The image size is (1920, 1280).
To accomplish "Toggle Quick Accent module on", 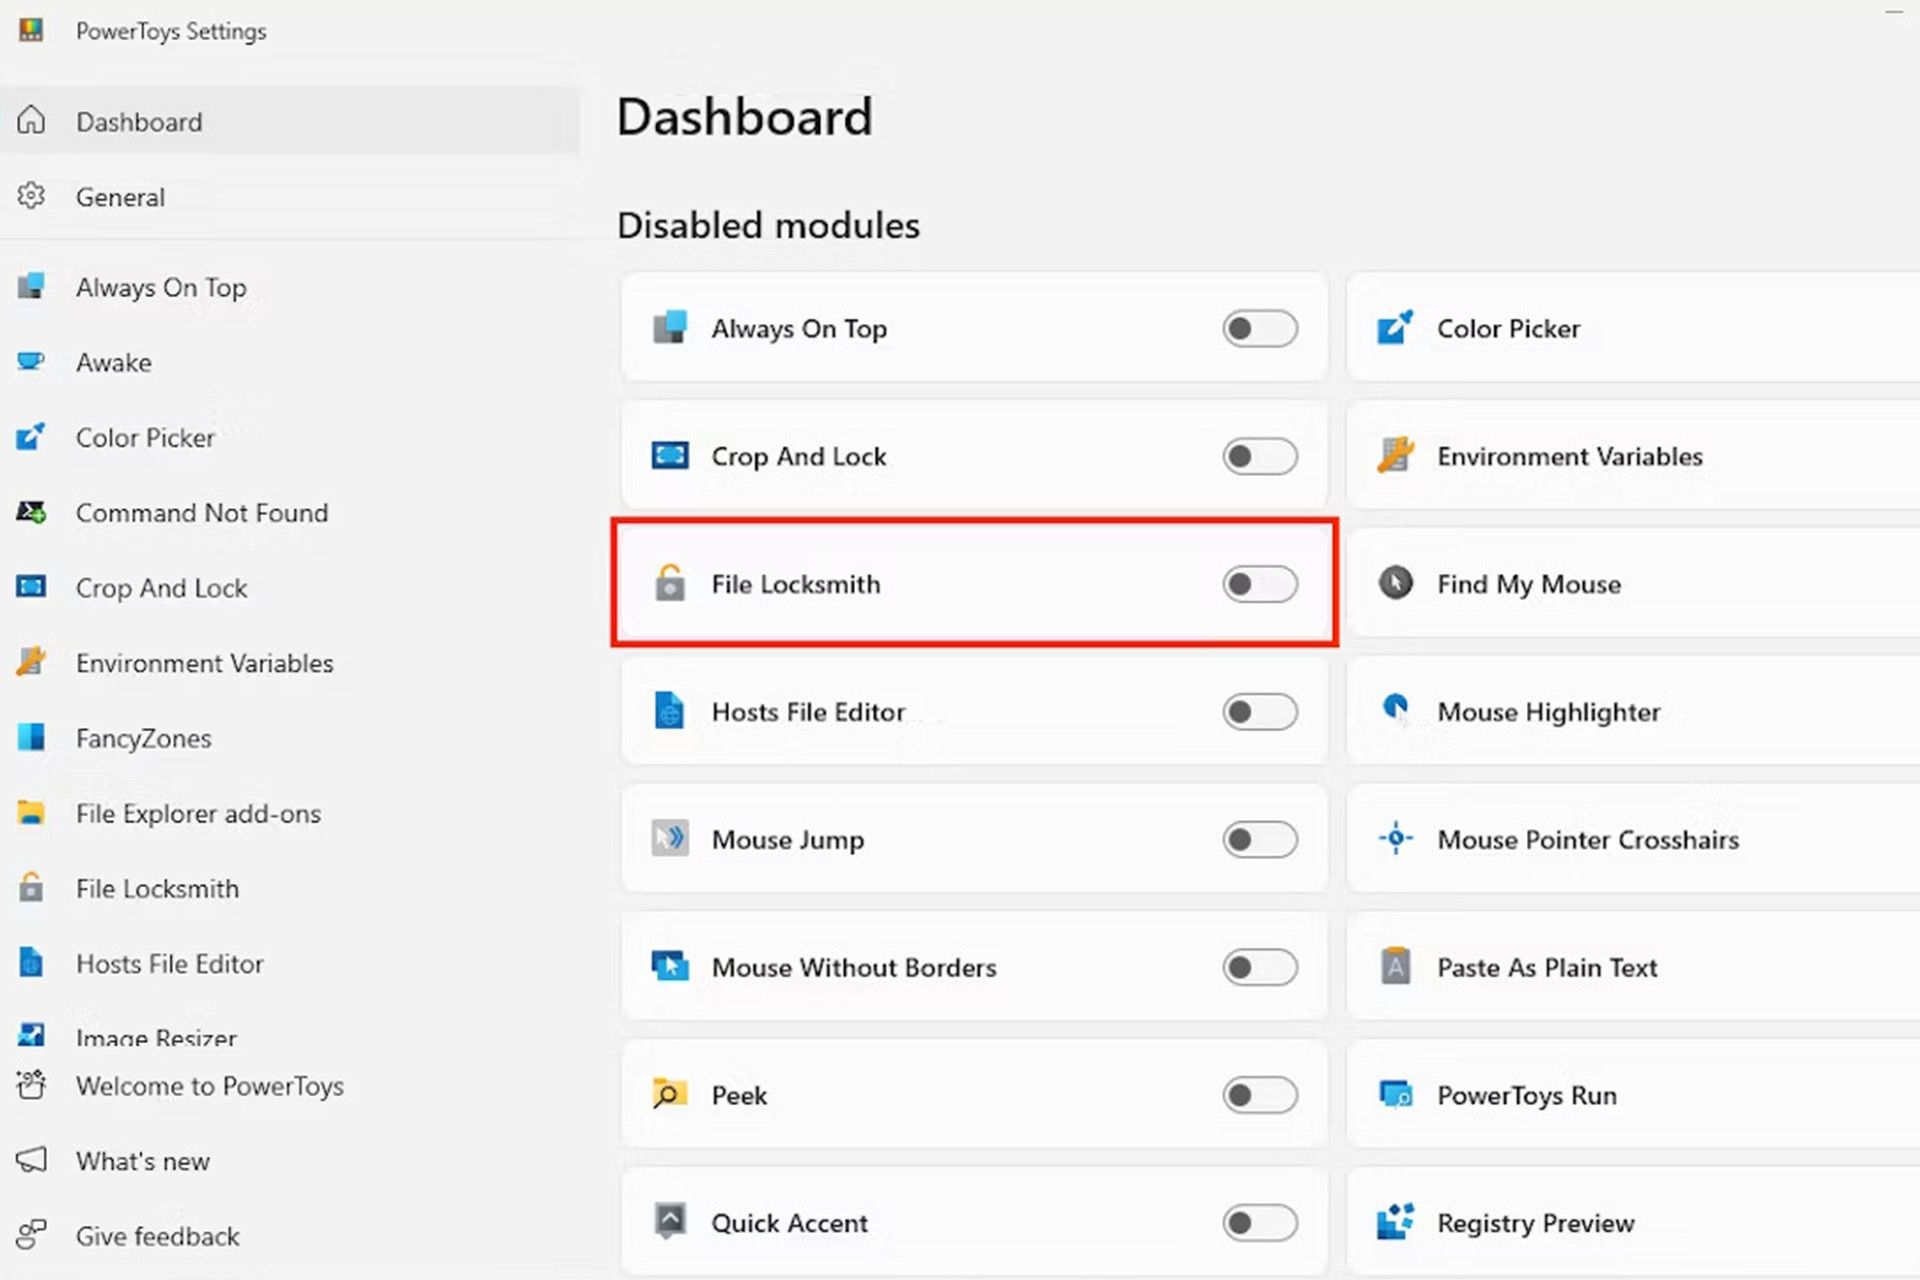I will (1259, 1222).
